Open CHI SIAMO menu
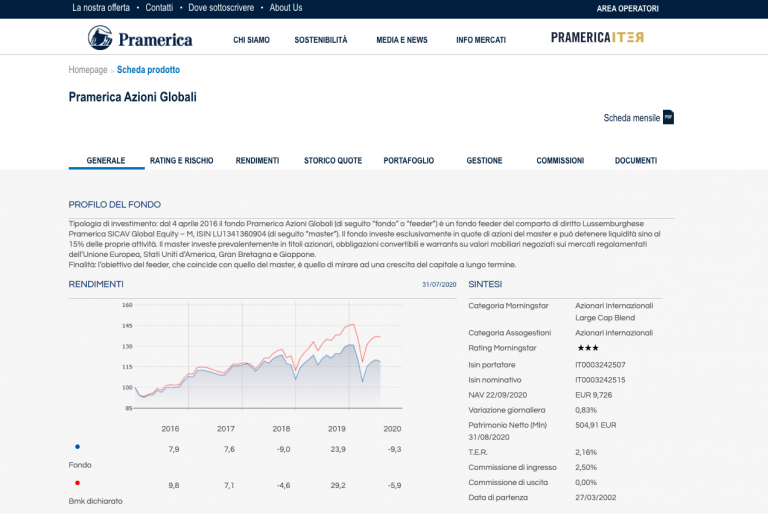Image resolution: width=768 pixels, height=514 pixels. [x=251, y=40]
